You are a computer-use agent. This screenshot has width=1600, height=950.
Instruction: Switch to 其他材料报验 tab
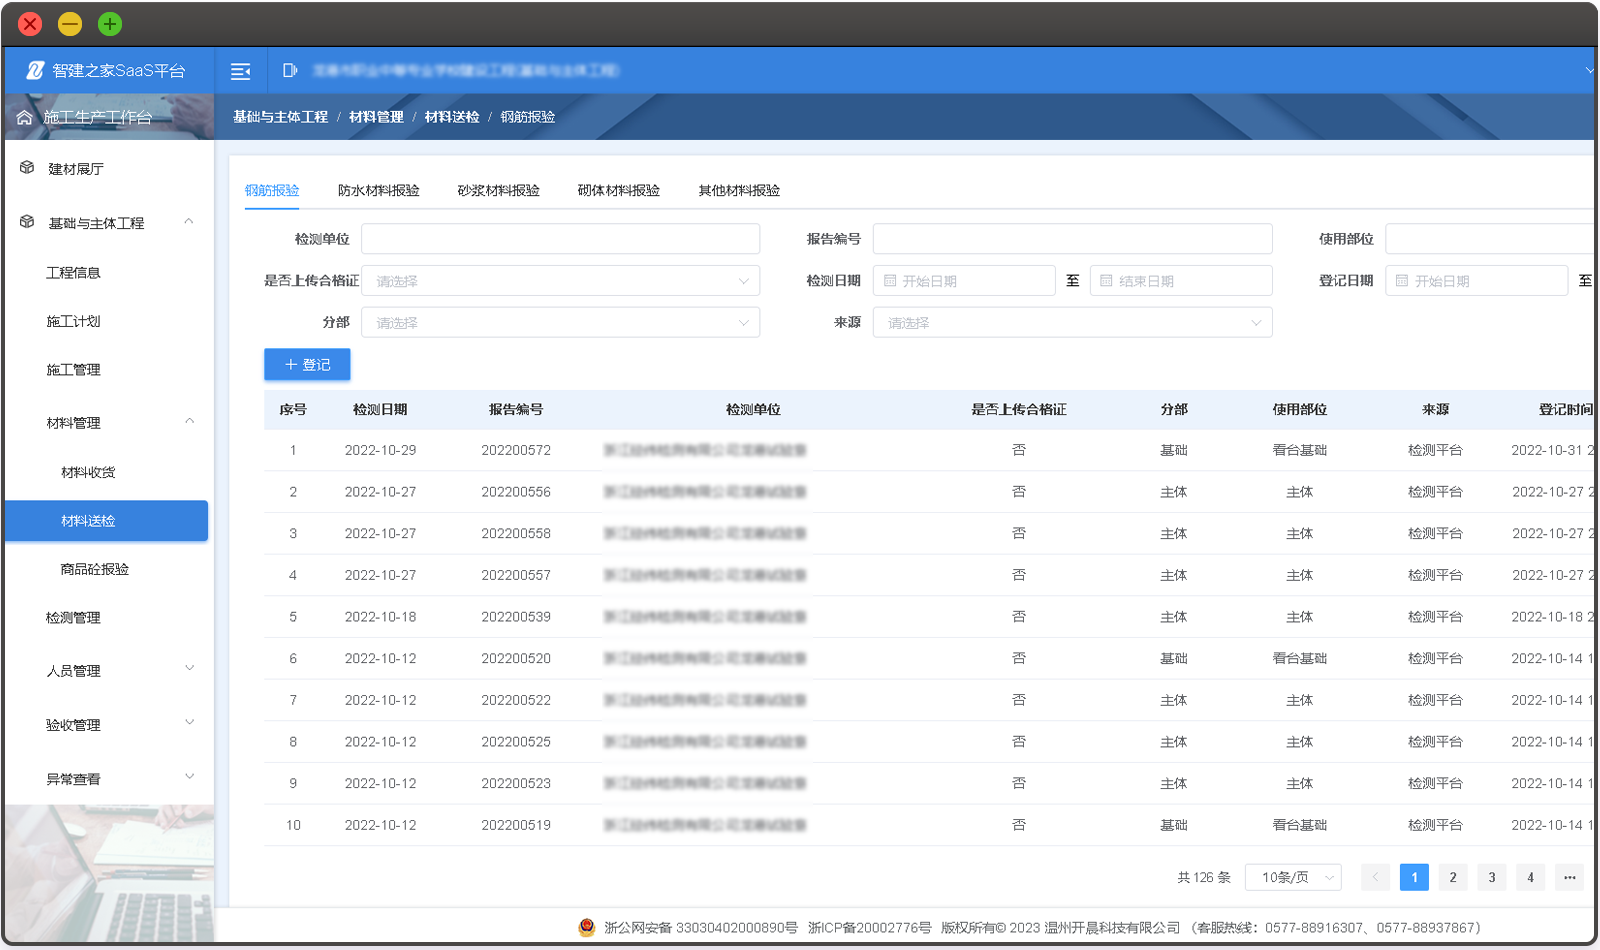(739, 190)
